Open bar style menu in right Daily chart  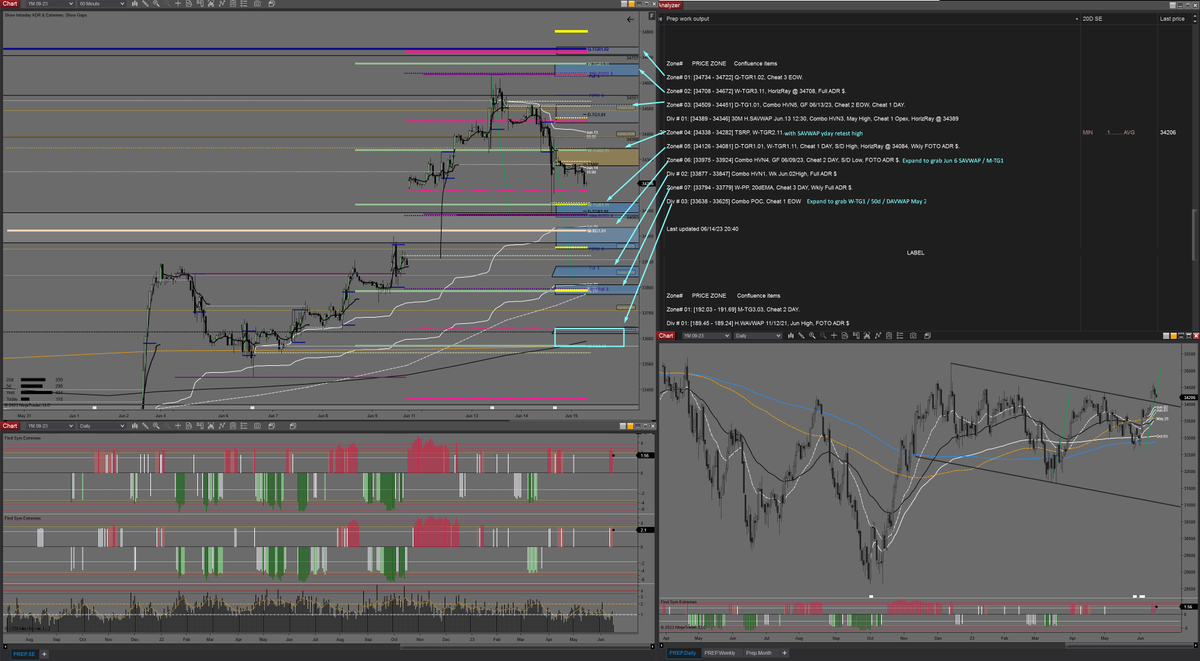[x=790, y=336]
